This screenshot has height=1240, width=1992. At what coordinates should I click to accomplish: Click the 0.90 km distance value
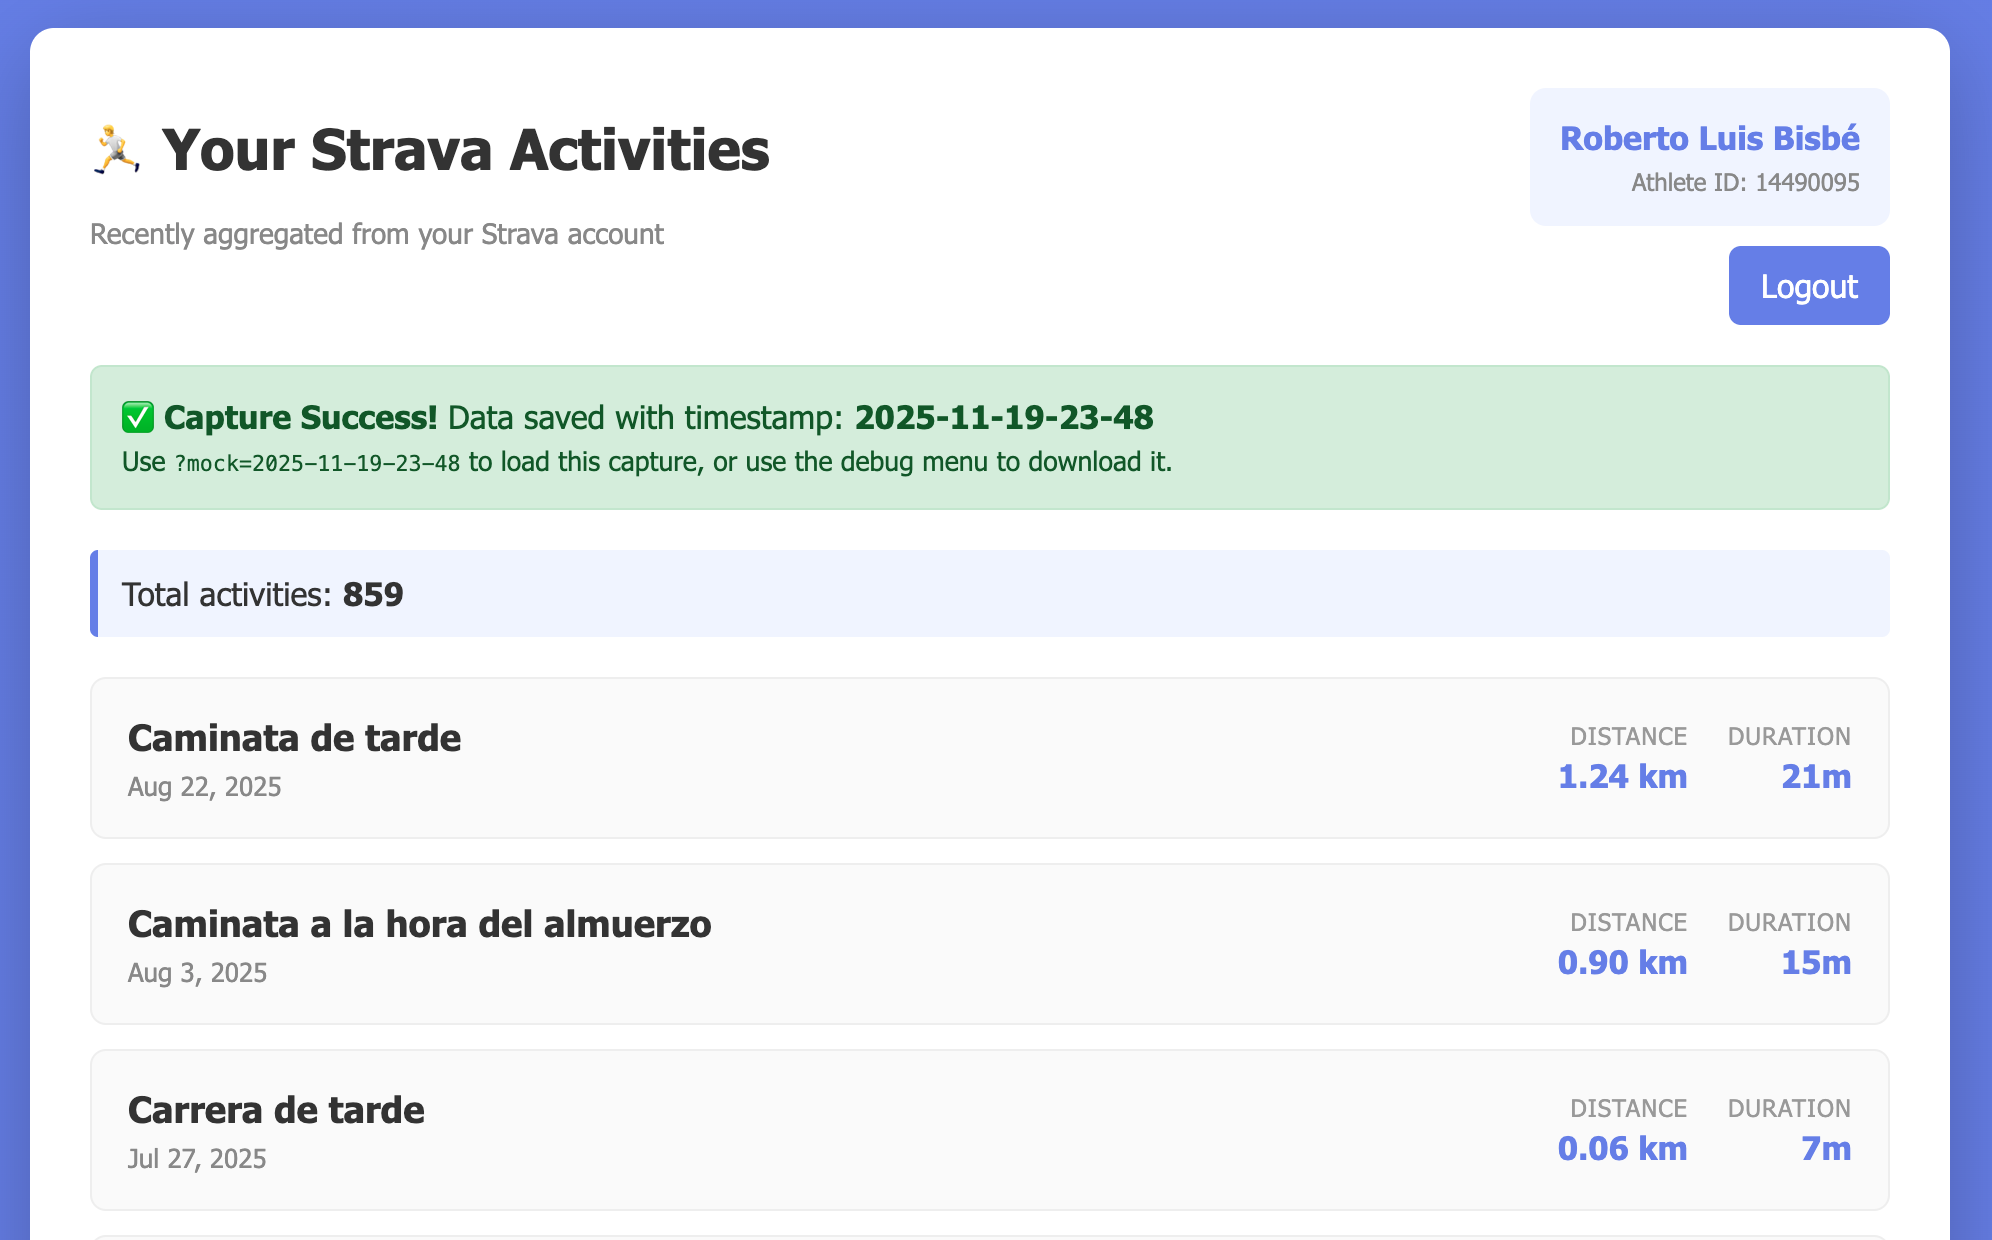pos(1621,963)
